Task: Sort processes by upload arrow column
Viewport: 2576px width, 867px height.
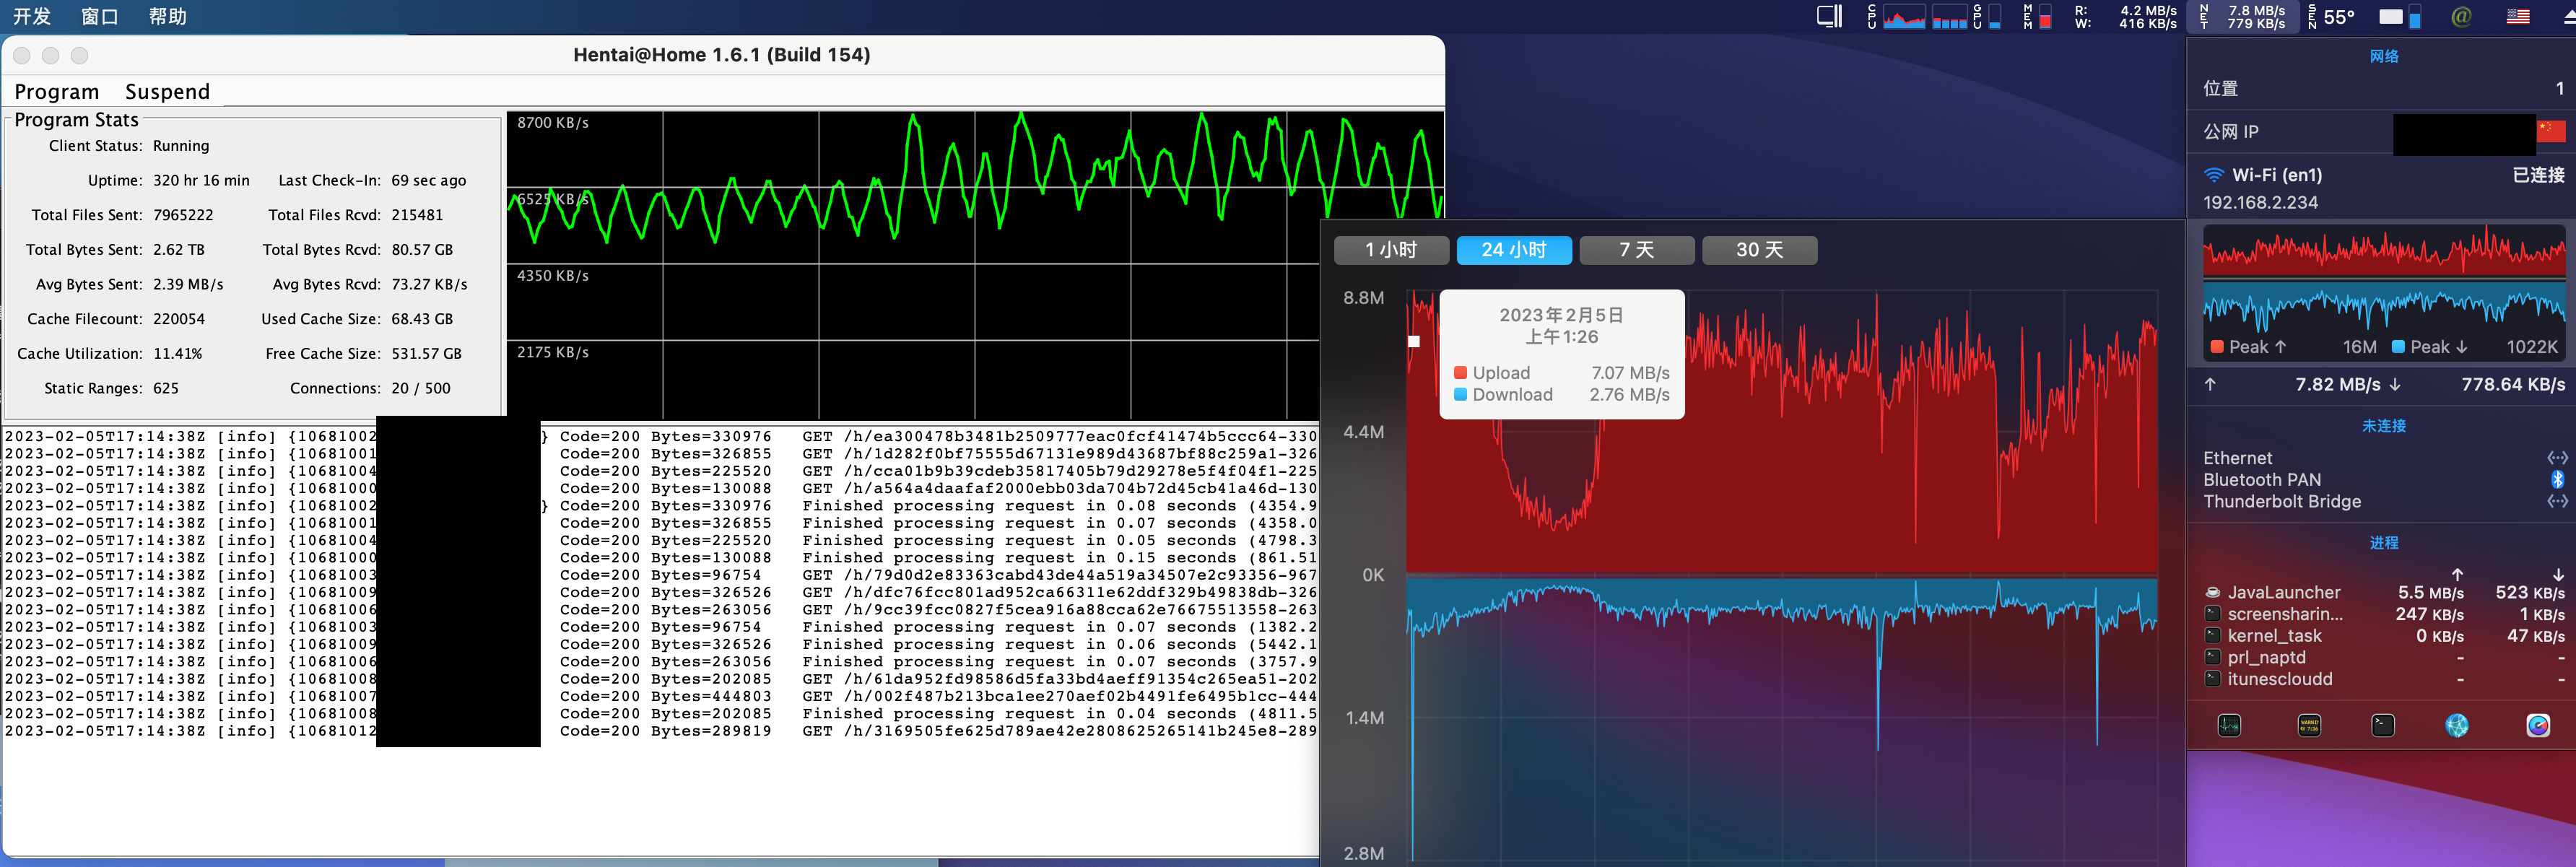Action: [2456, 574]
